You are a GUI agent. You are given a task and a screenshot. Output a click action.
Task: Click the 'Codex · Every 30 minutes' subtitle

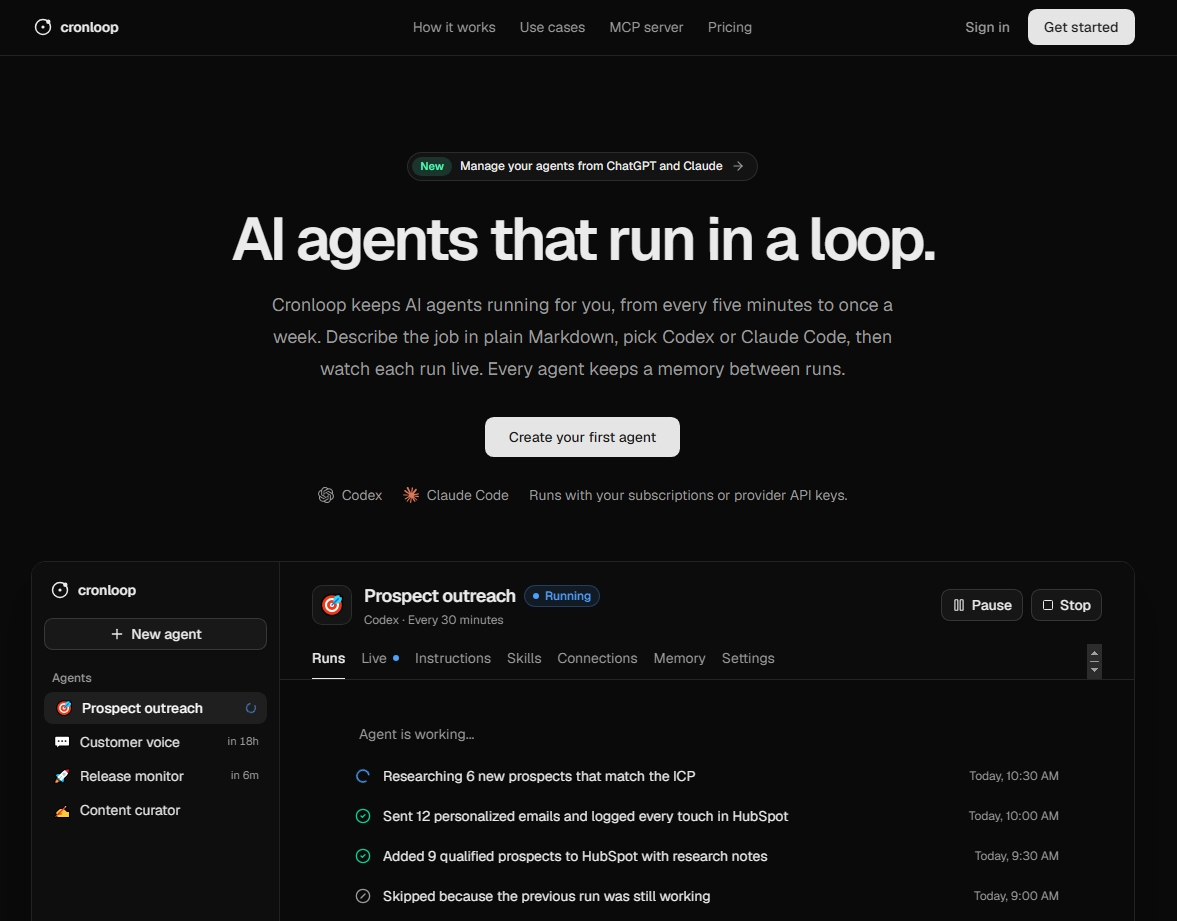(434, 620)
